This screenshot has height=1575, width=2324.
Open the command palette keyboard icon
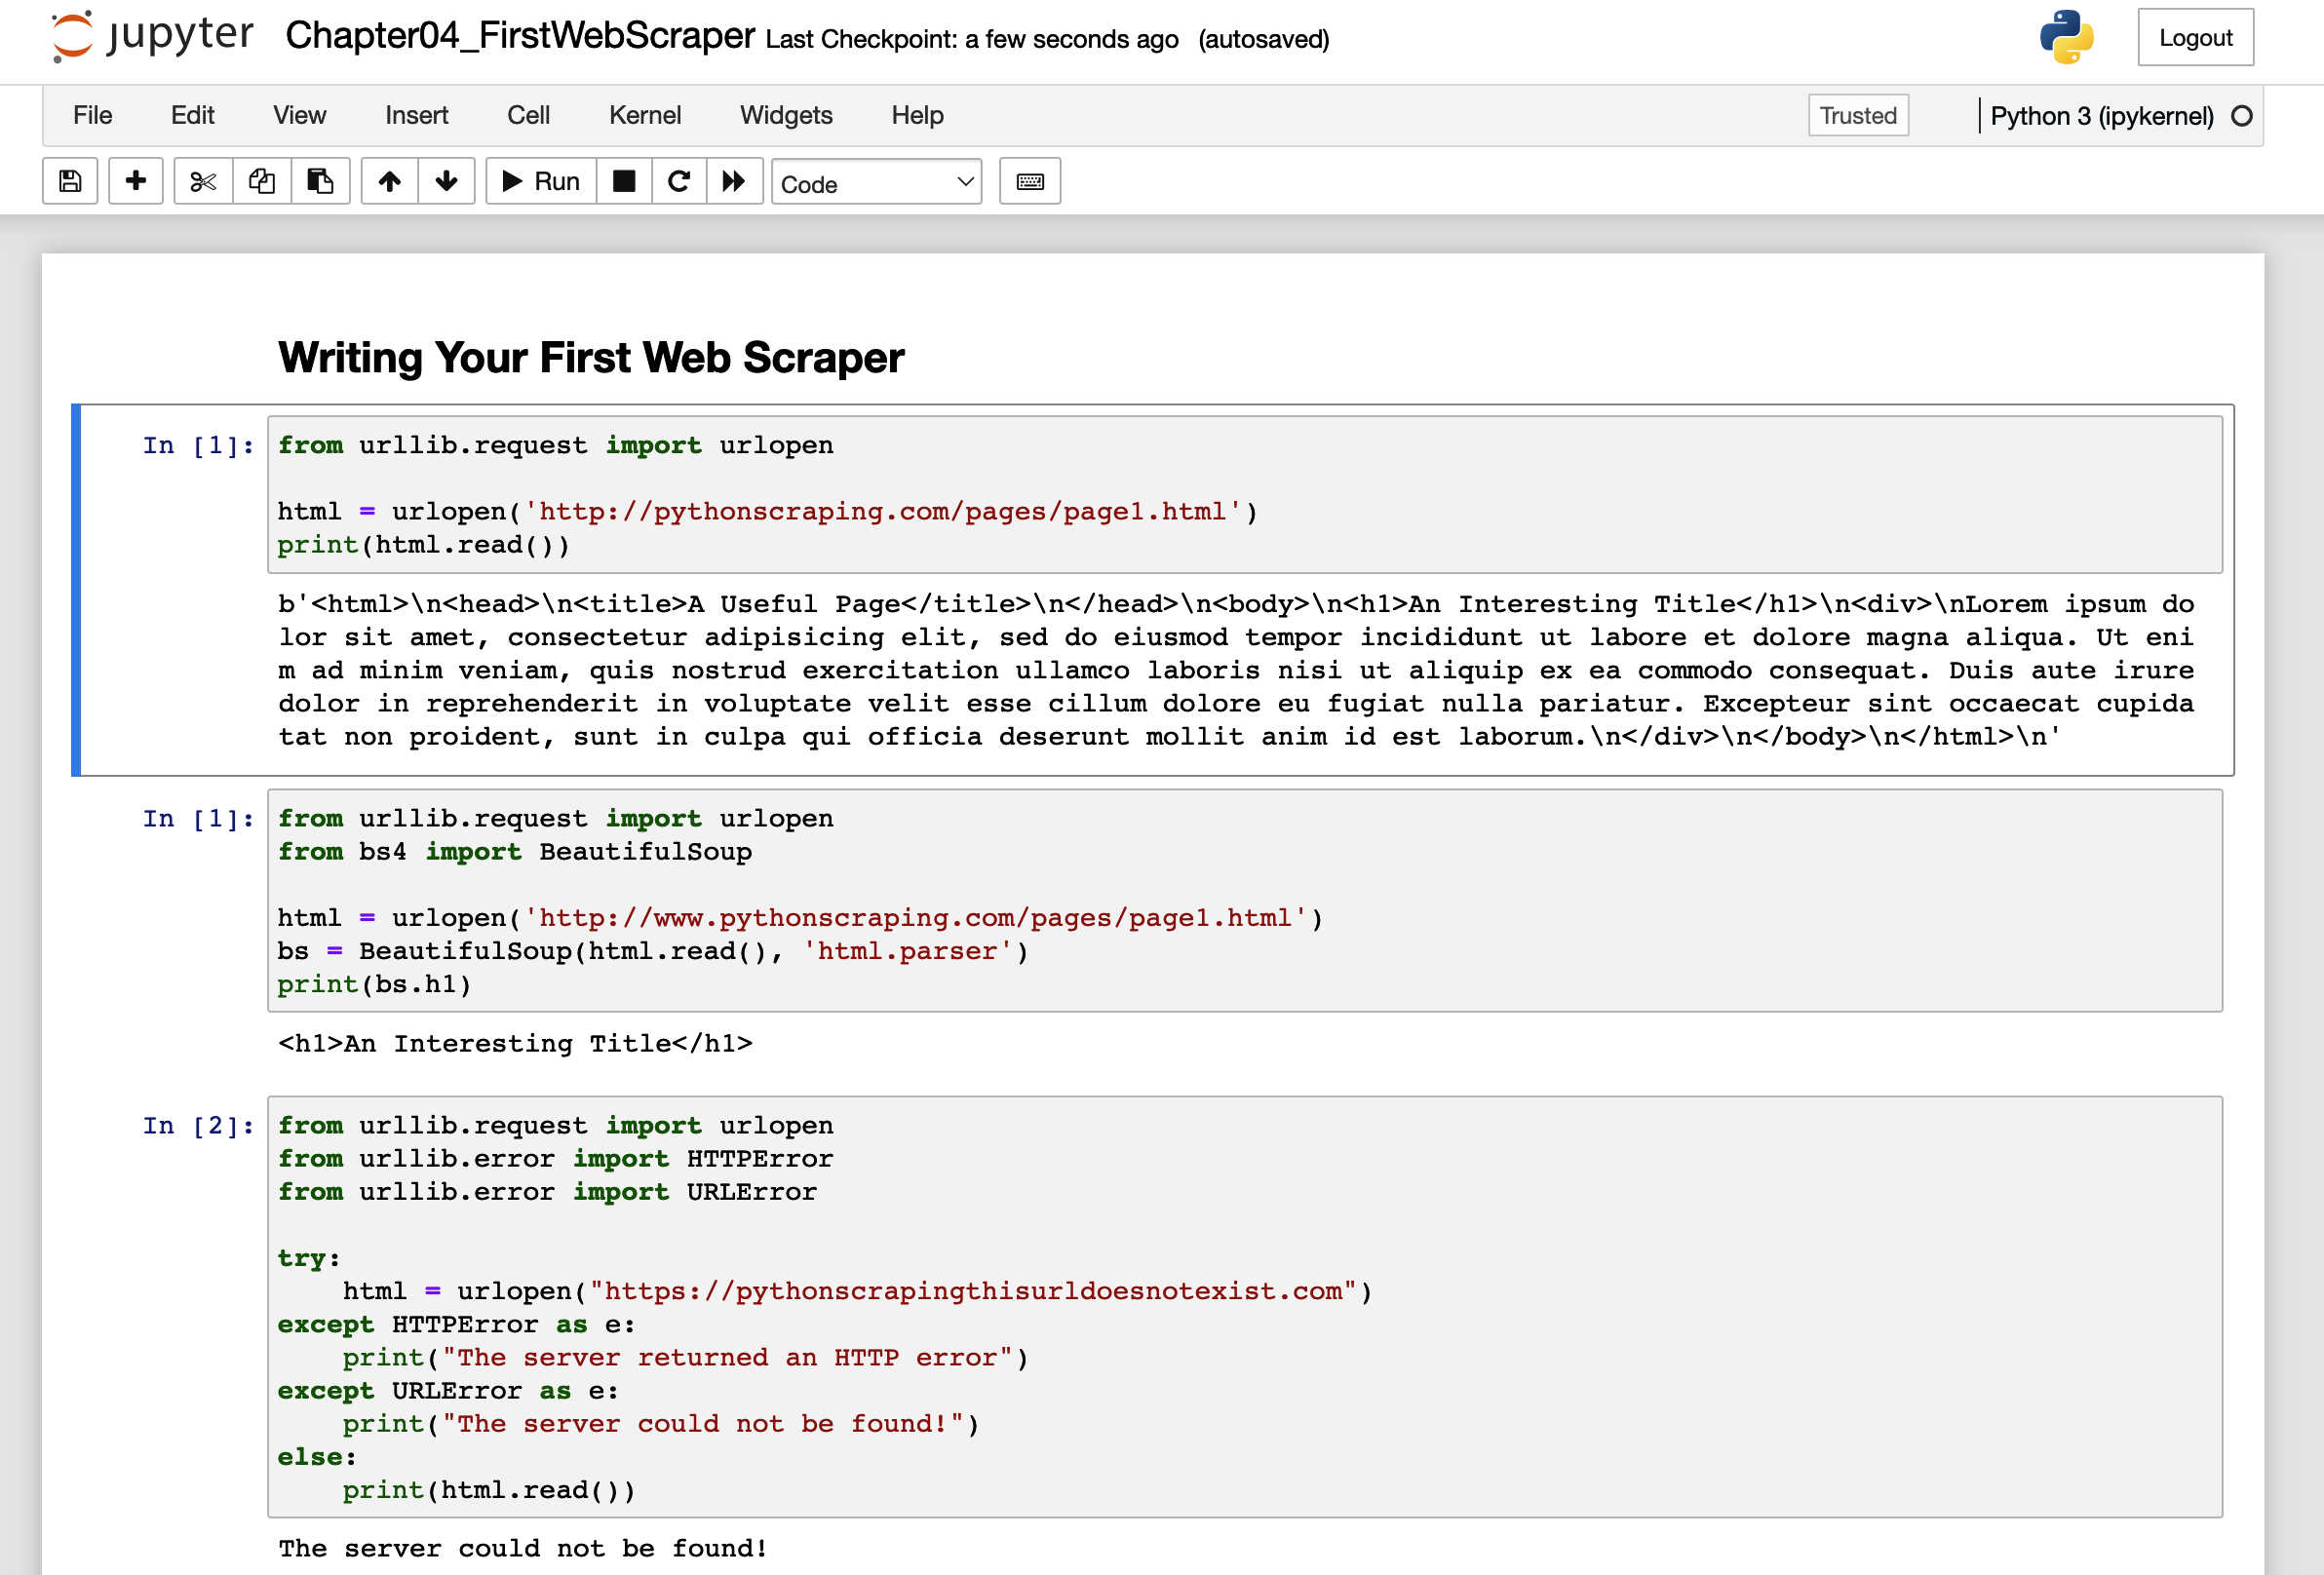coord(1029,181)
